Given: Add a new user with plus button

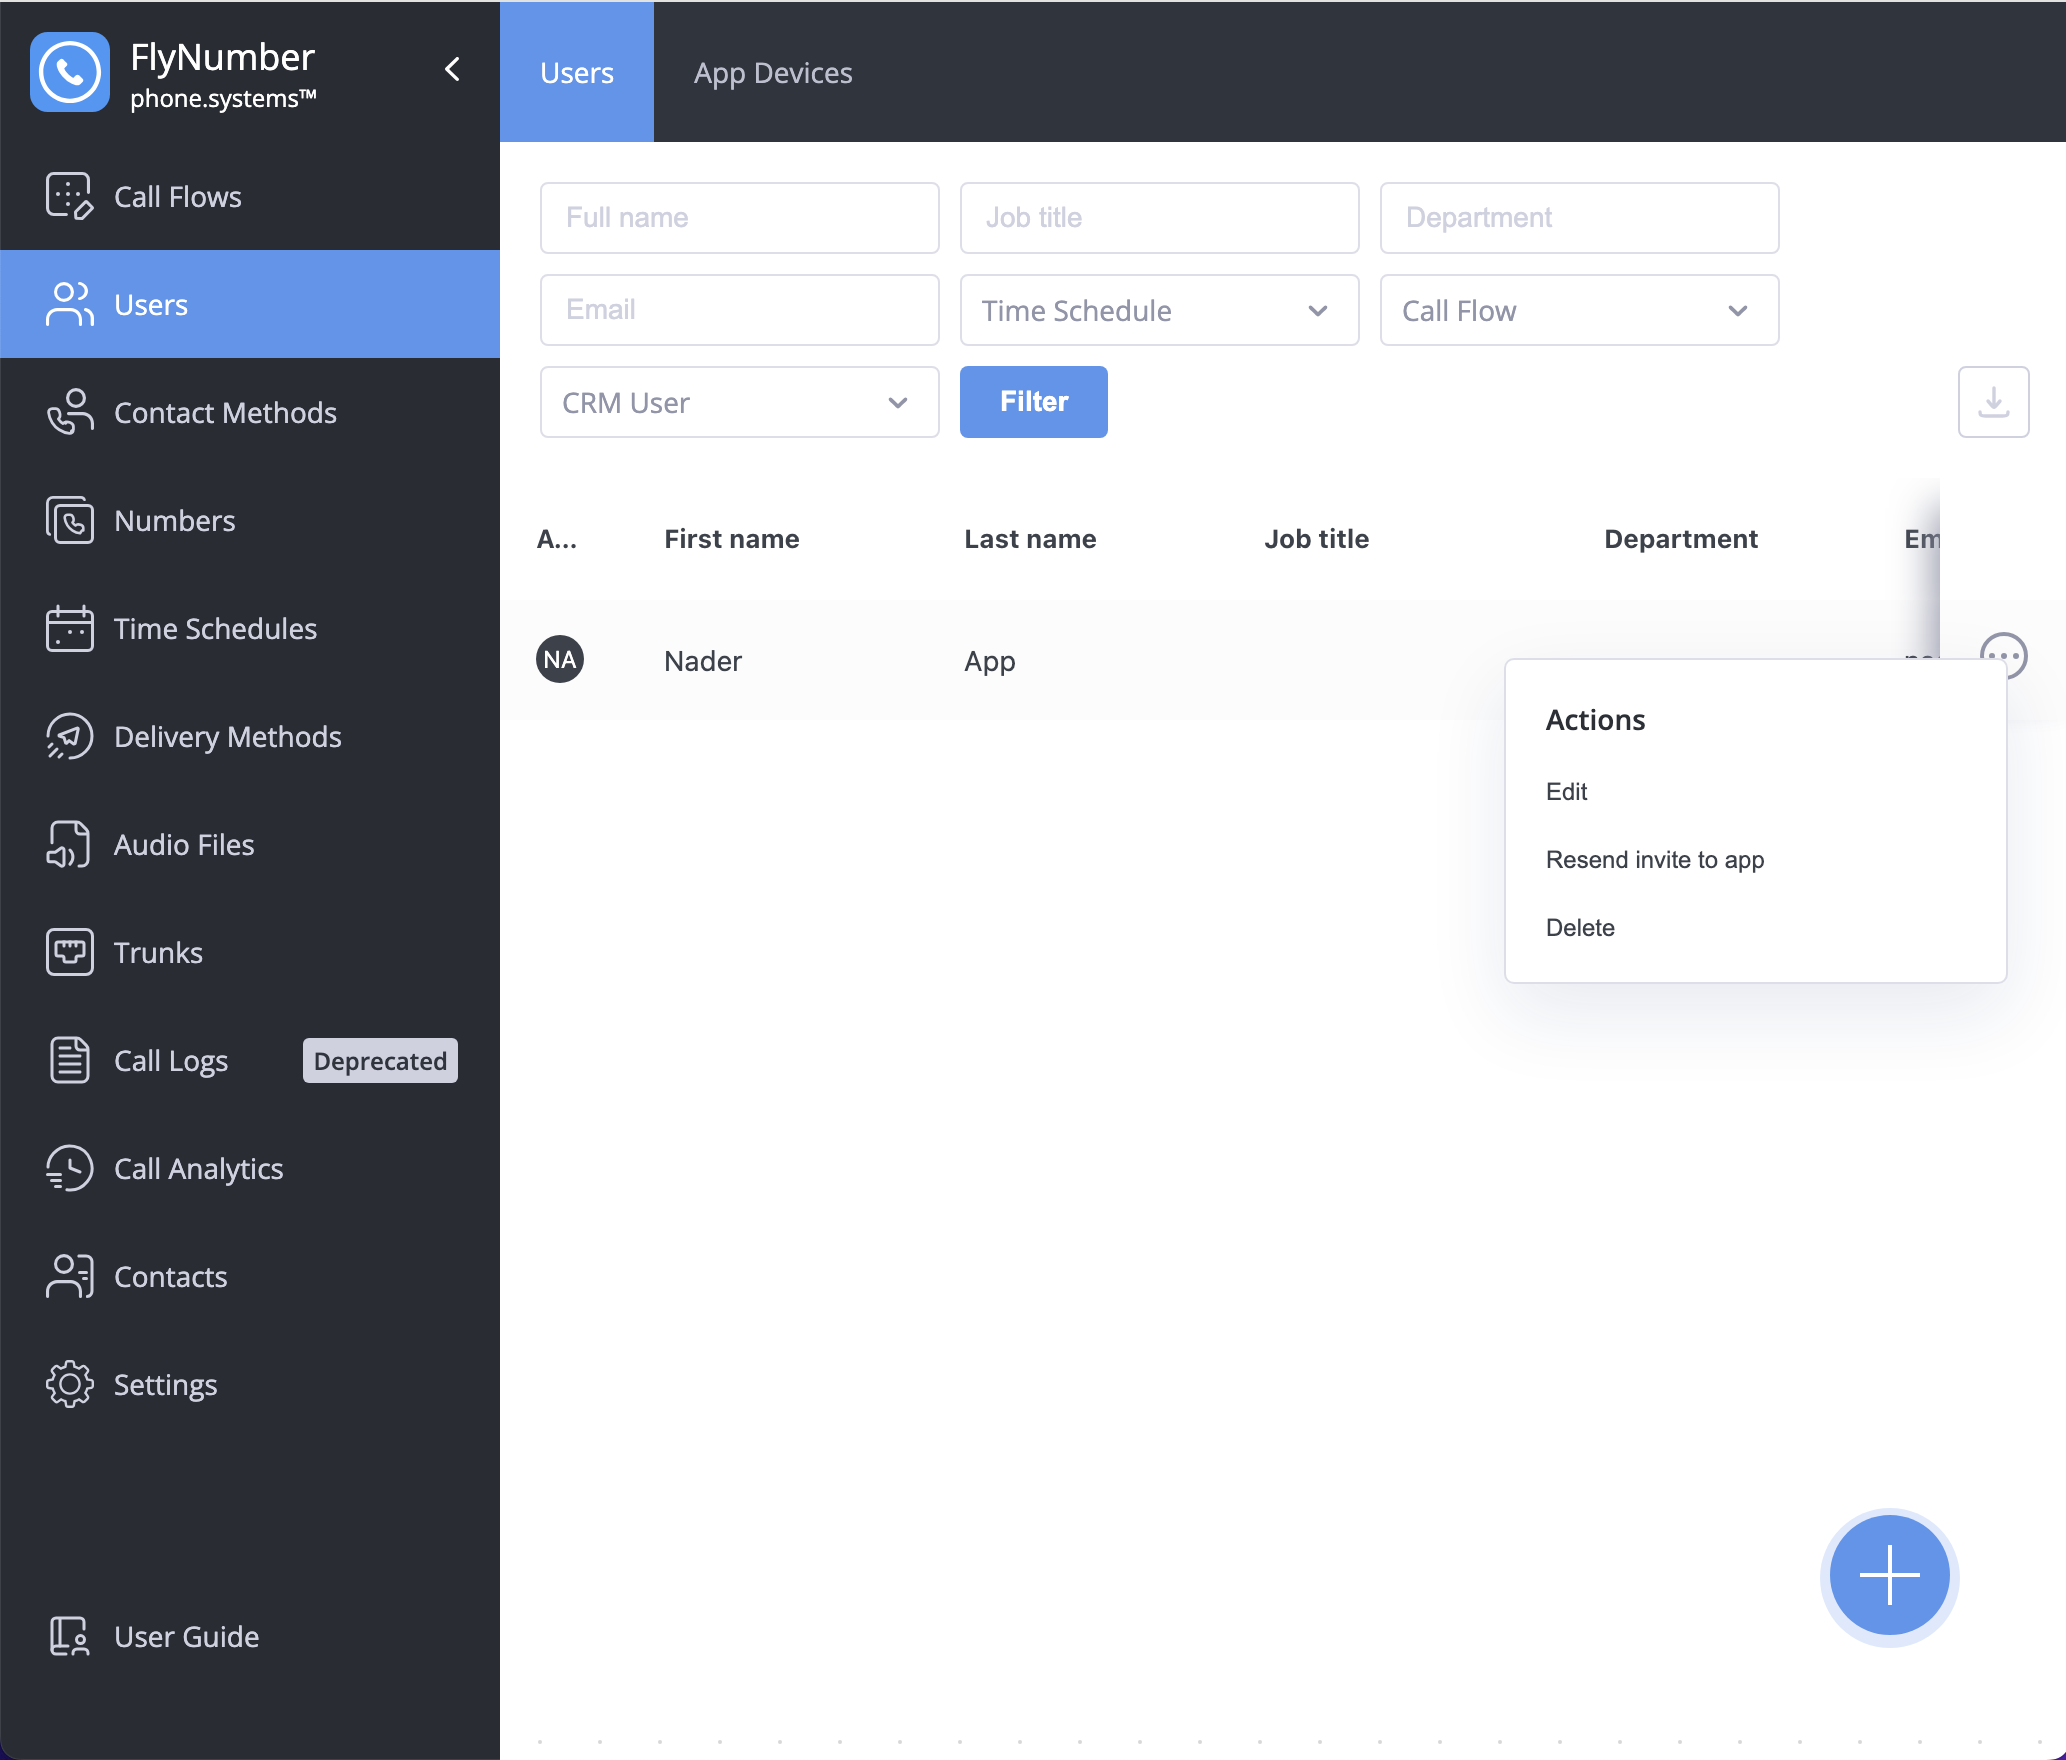Looking at the screenshot, I should (x=1889, y=1575).
